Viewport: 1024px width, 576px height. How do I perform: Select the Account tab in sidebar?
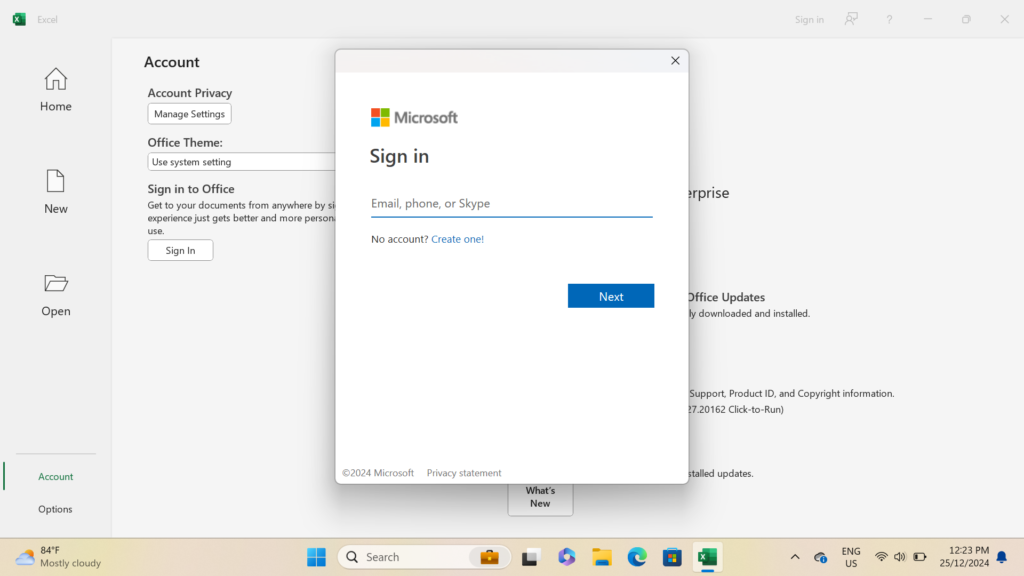[x=56, y=477]
